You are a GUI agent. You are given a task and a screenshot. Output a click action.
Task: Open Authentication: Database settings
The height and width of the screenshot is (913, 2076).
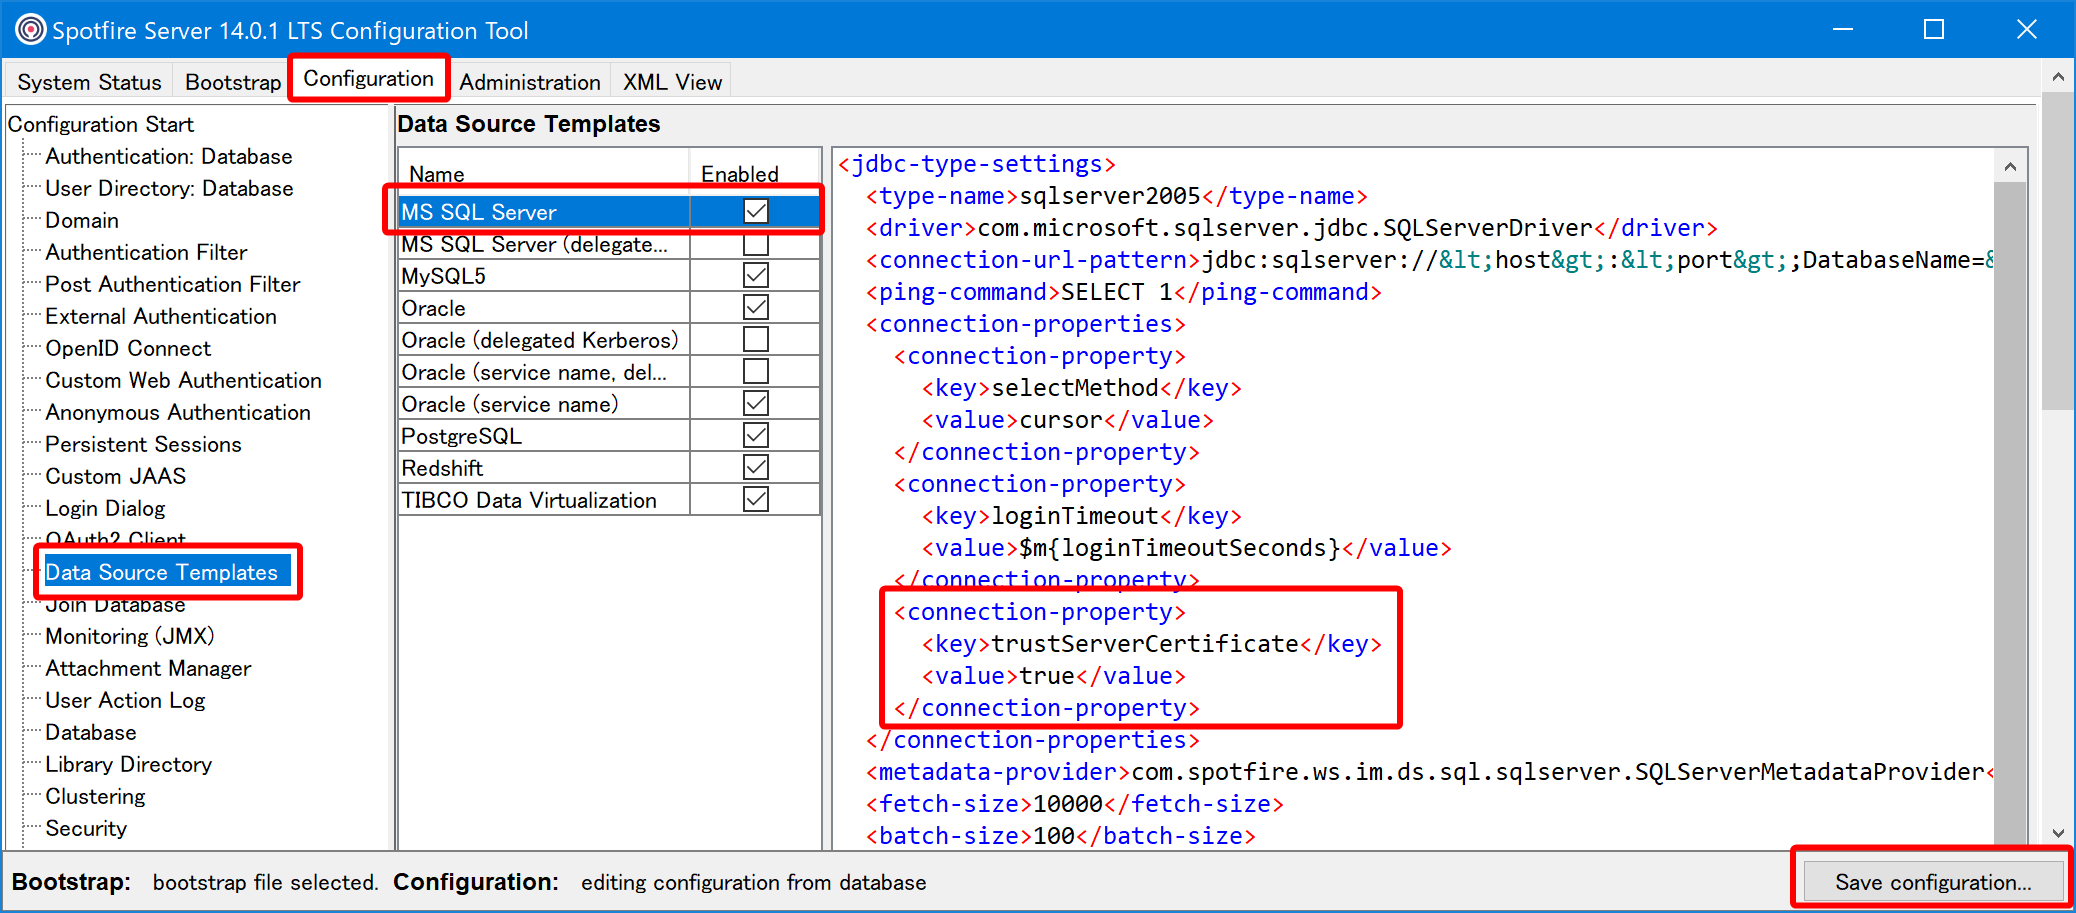pos(168,156)
